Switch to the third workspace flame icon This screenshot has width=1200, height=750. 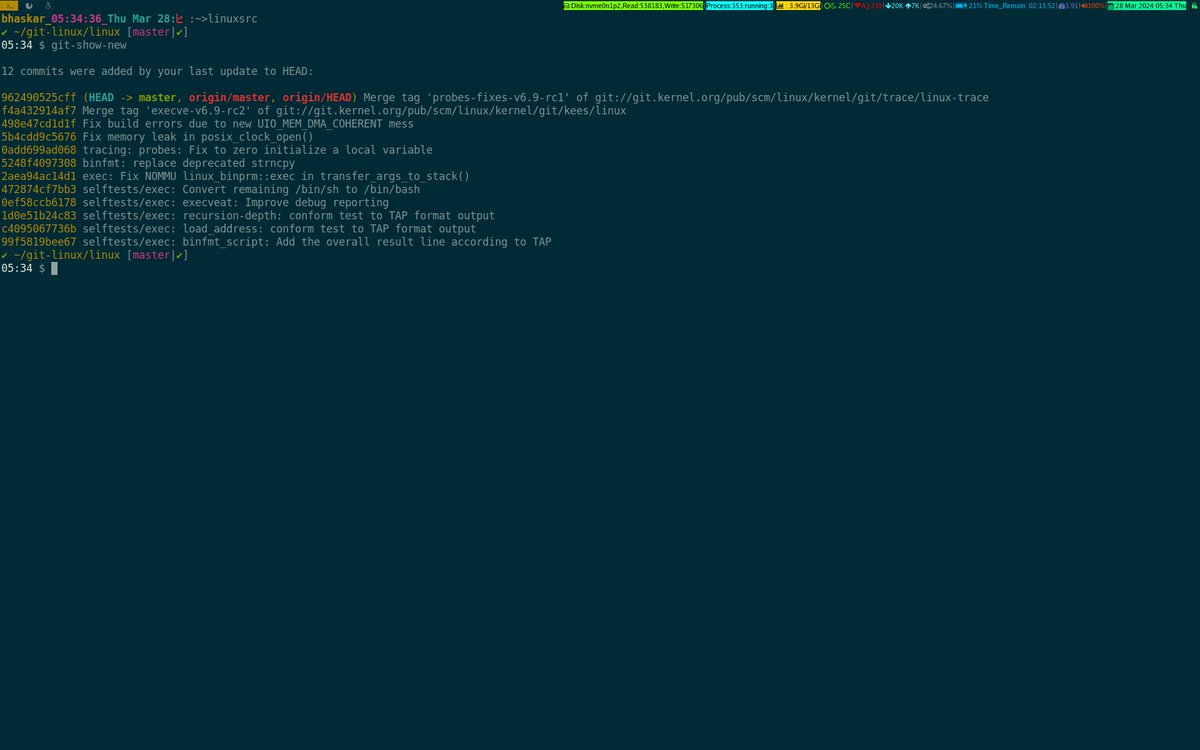point(47,6)
